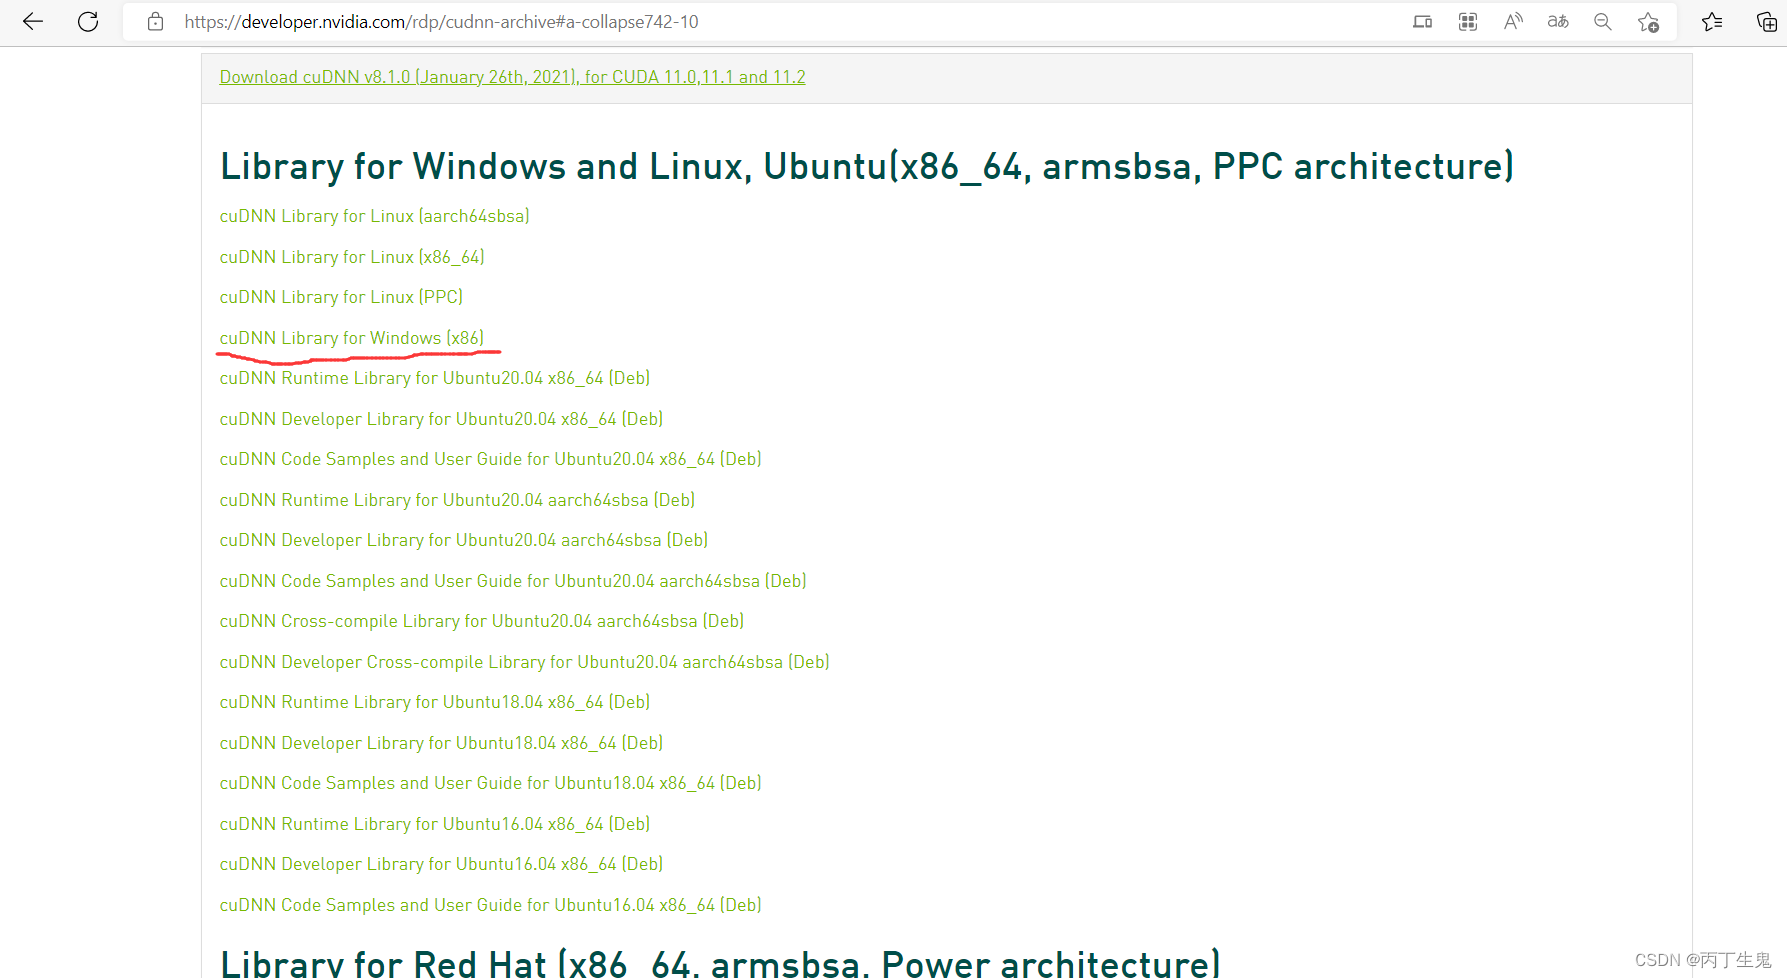Open the QR code/apps grid icon
This screenshot has width=1787, height=978.
(x=1467, y=21)
